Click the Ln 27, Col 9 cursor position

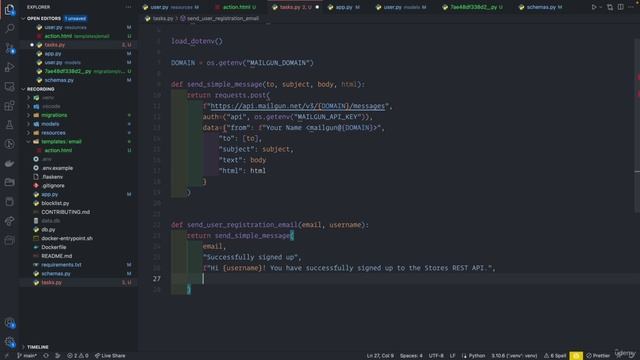(380, 356)
